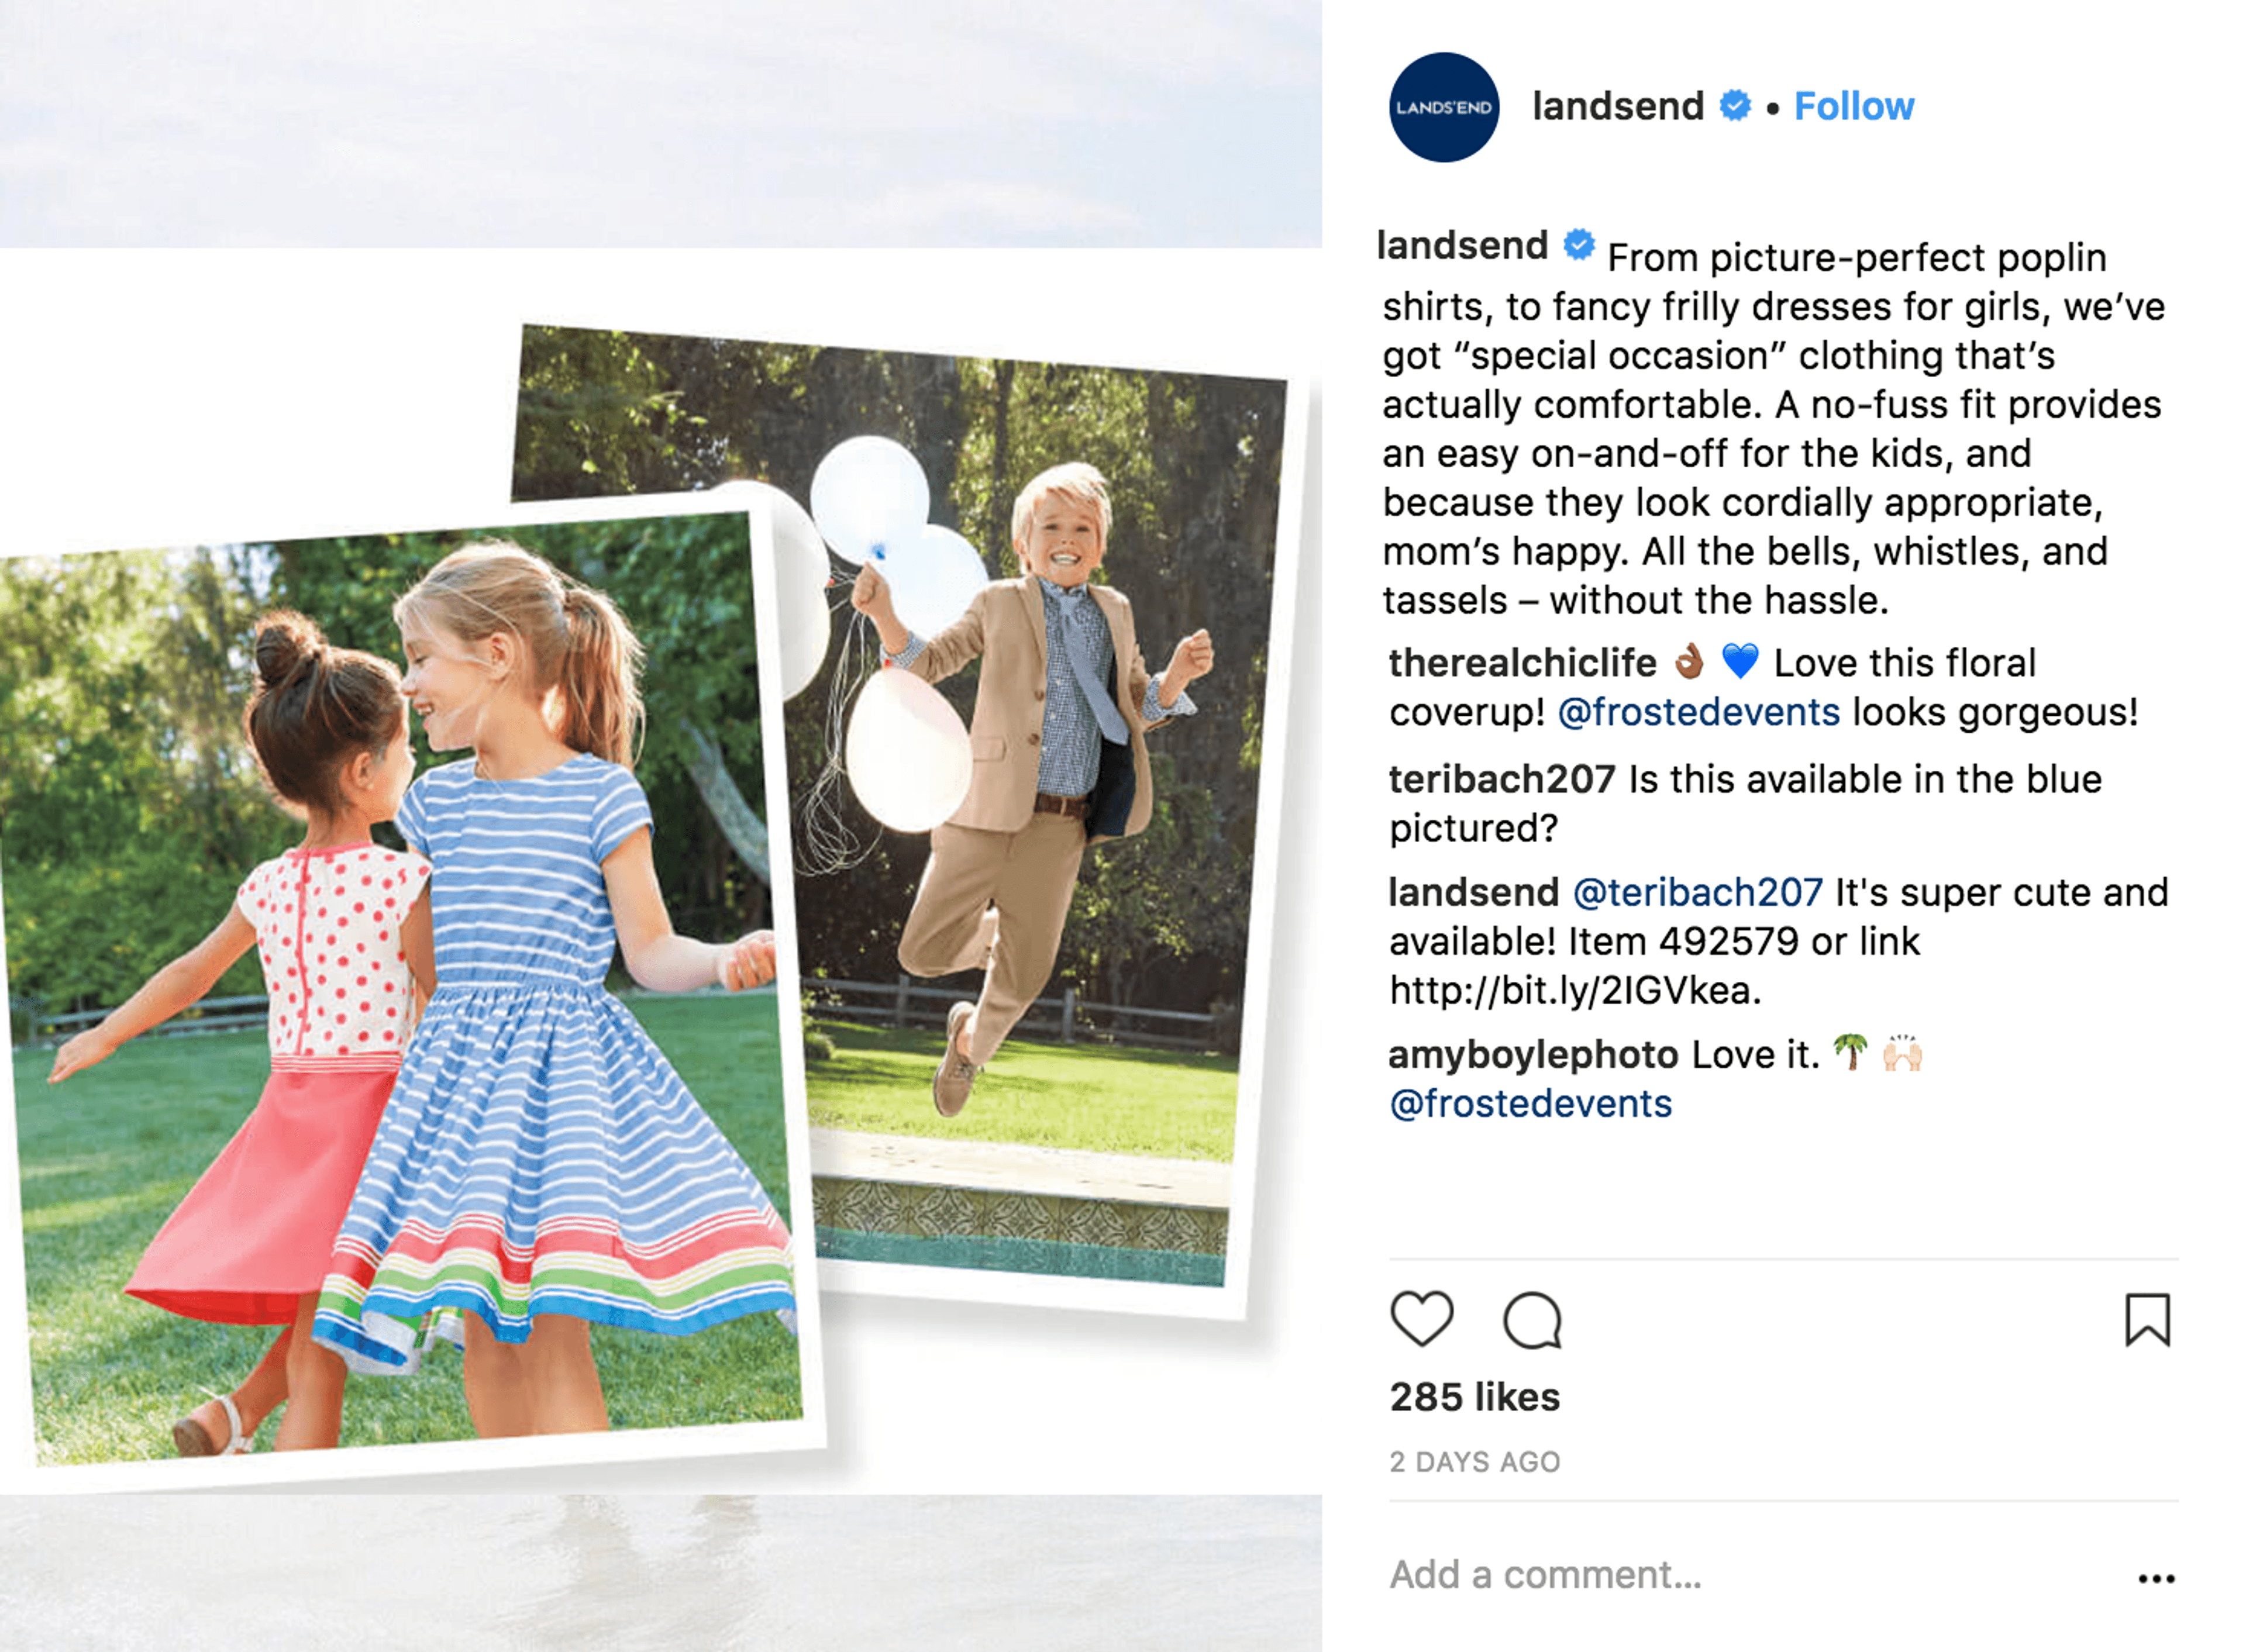The width and height of the screenshot is (2246, 1652).
Task: Save the post with the bookmark icon
Action: (x=2147, y=1320)
